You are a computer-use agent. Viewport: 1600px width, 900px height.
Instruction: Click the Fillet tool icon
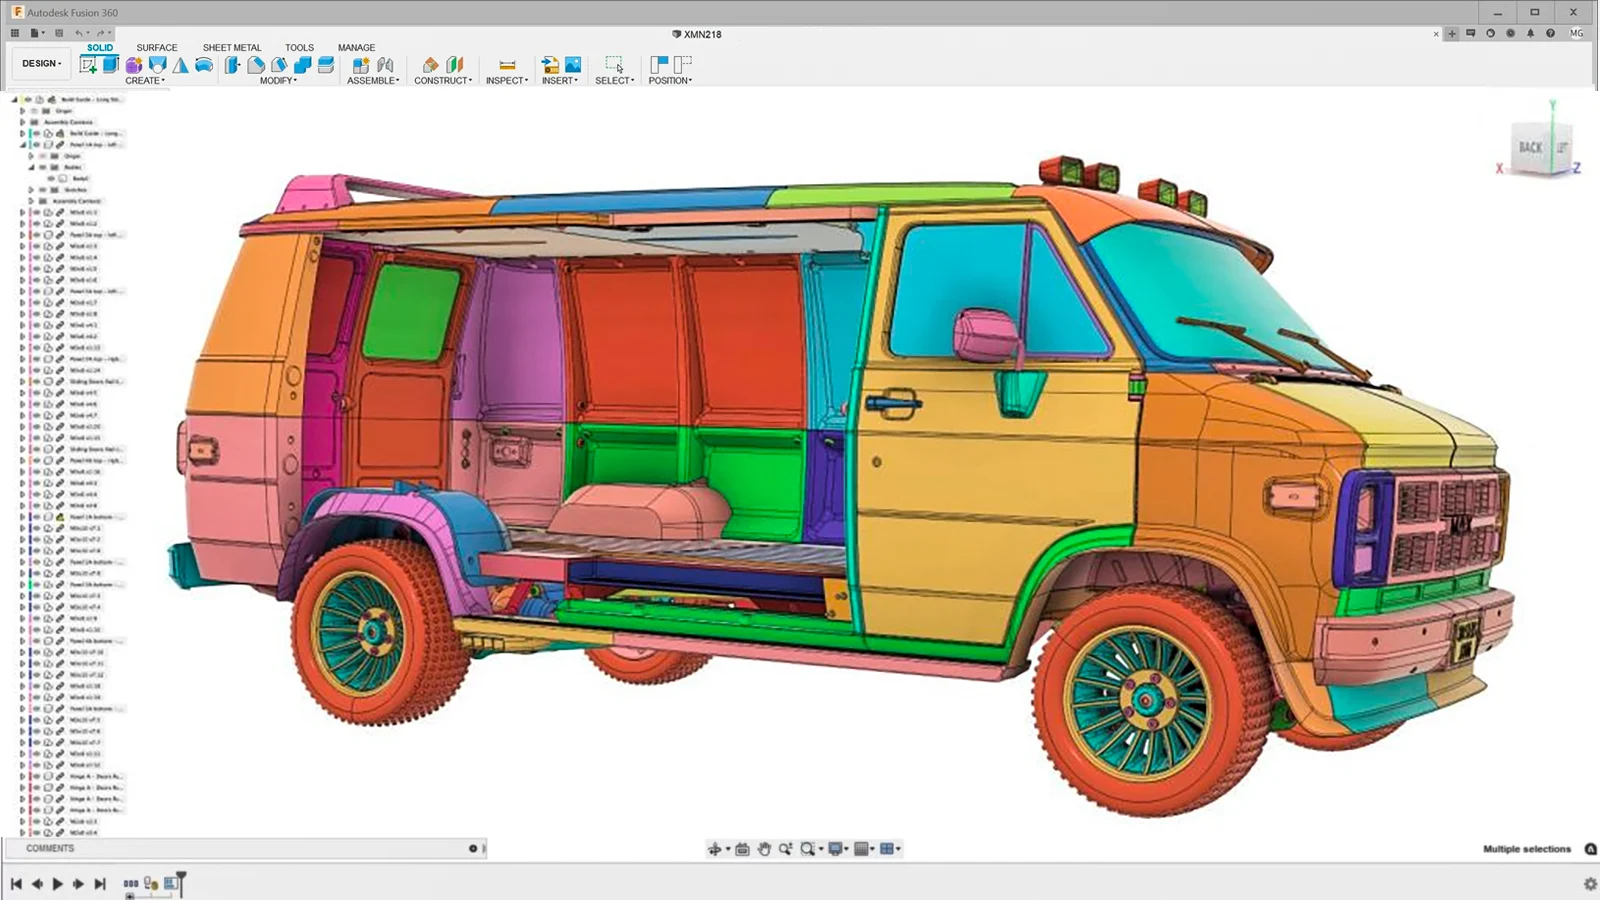(x=256, y=65)
